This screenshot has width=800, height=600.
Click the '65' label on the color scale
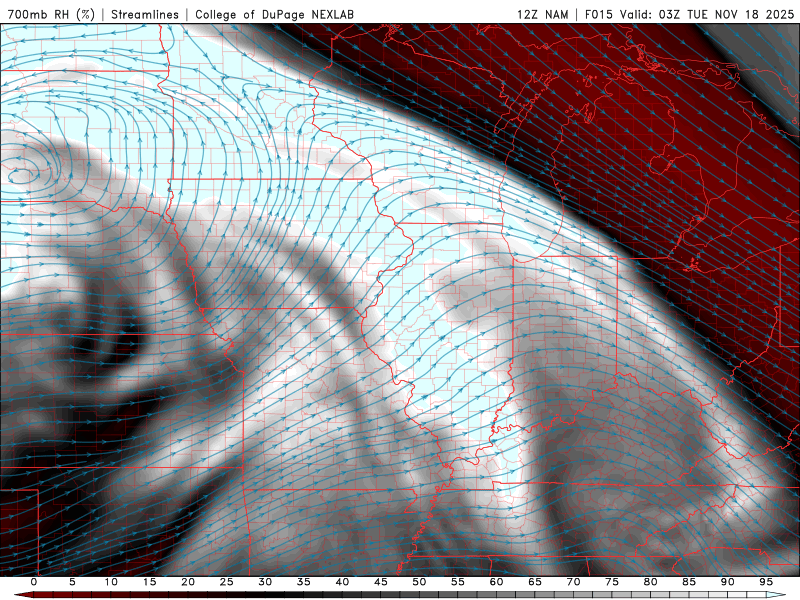[535, 582]
